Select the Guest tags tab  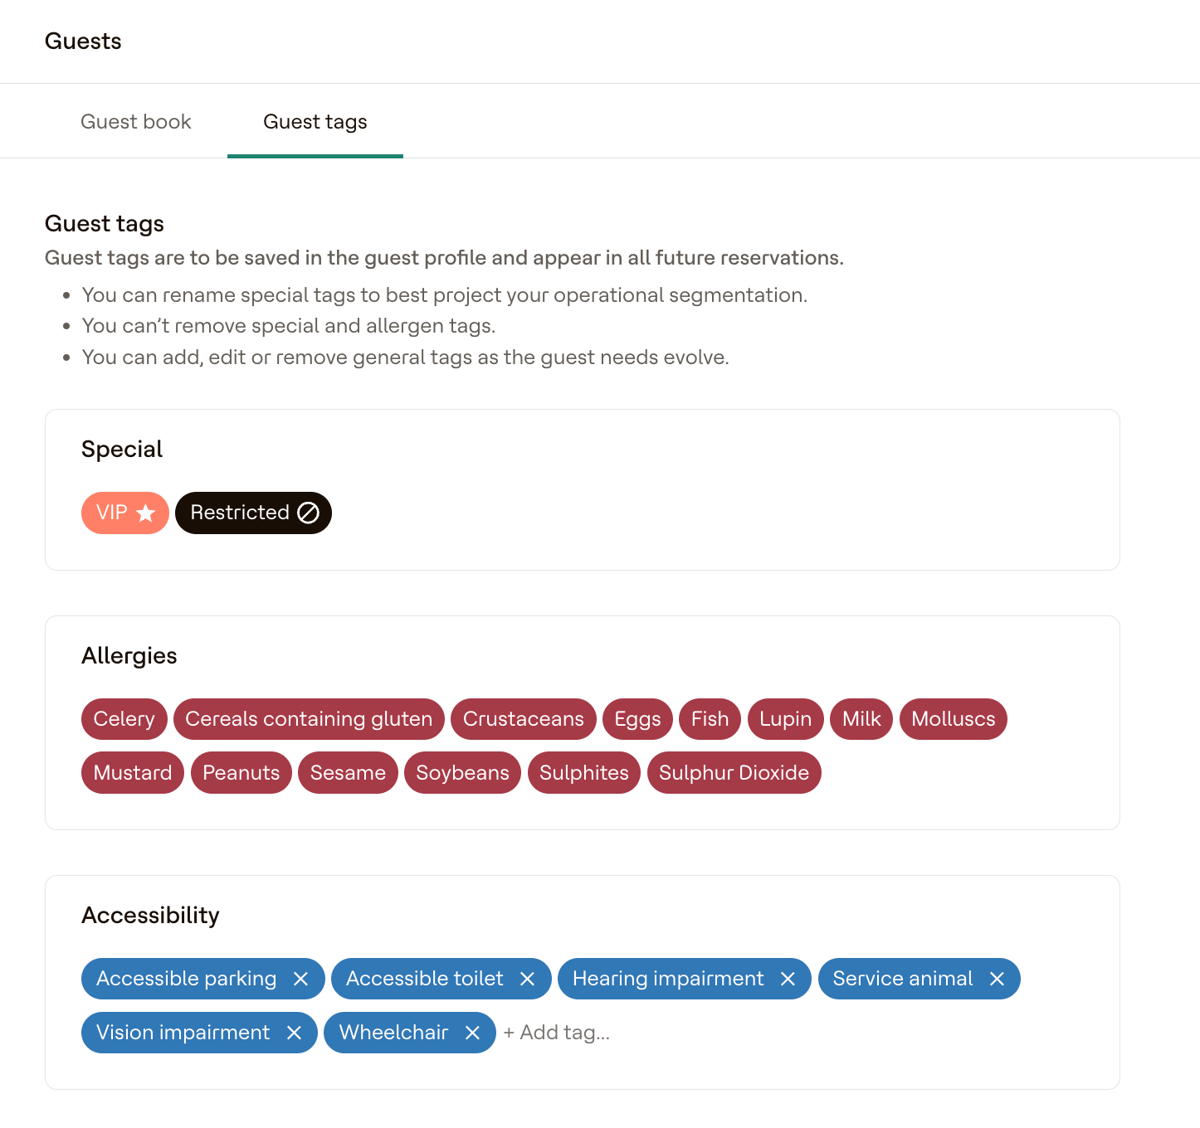[x=315, y=121]
